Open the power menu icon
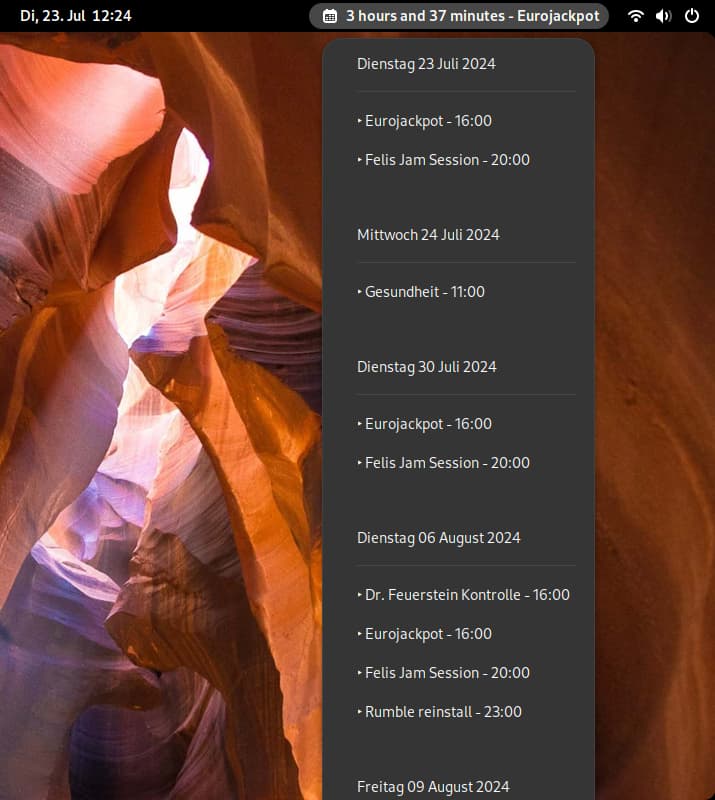The width and height of the screenshot is (715, 800). [692, 16]
